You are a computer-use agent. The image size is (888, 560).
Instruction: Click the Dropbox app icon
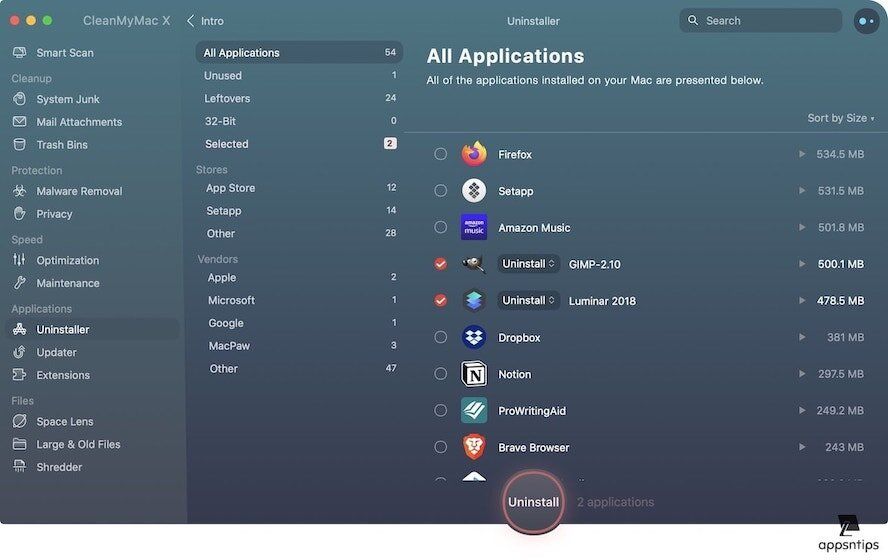(474, 337)
